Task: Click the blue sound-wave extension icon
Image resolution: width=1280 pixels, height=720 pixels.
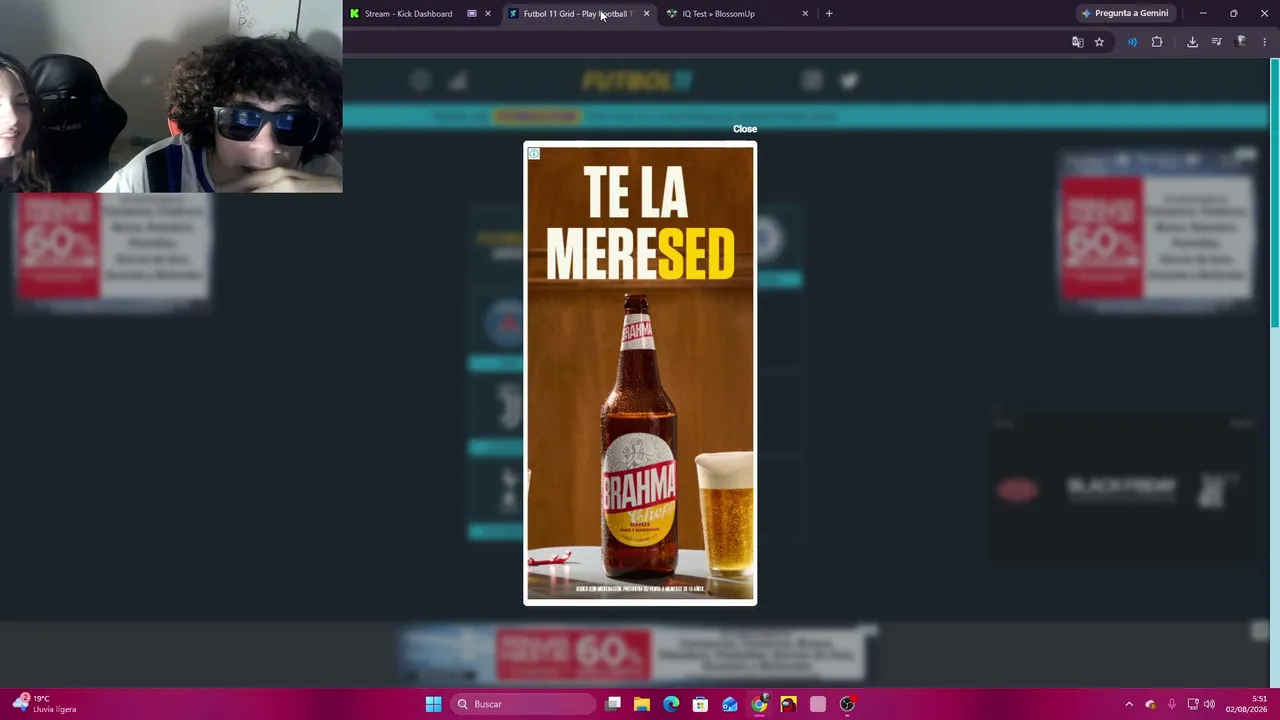Action: click(1132, 42)
